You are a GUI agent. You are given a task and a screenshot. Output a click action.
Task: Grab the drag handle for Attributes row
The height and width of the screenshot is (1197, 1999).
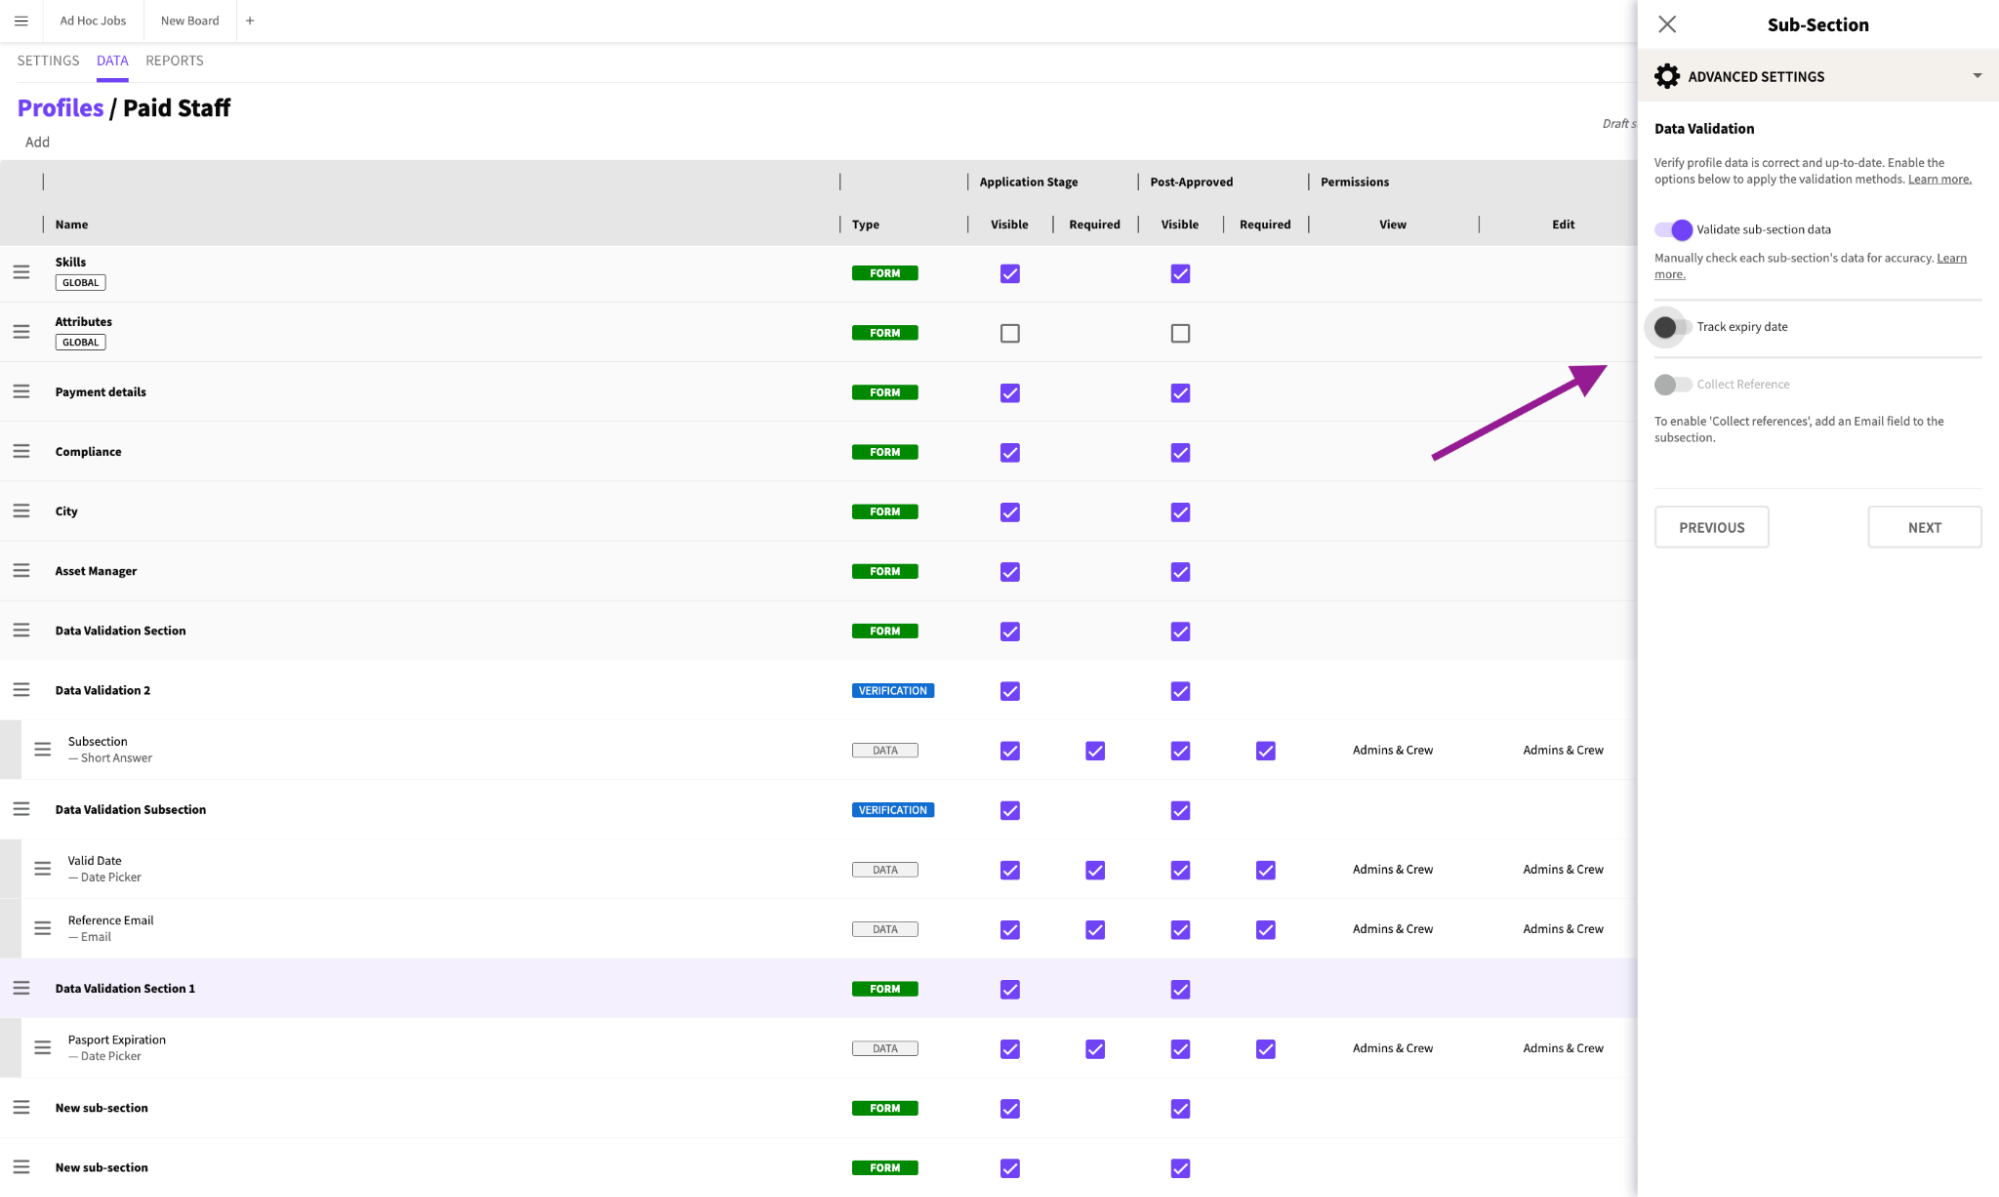tap(21, 332)
